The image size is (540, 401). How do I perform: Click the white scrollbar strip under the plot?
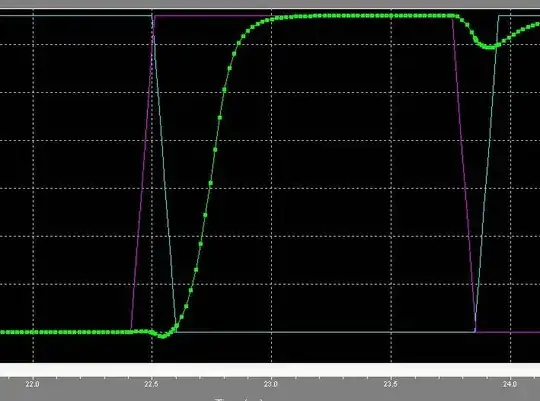click(x=270, y=370)
